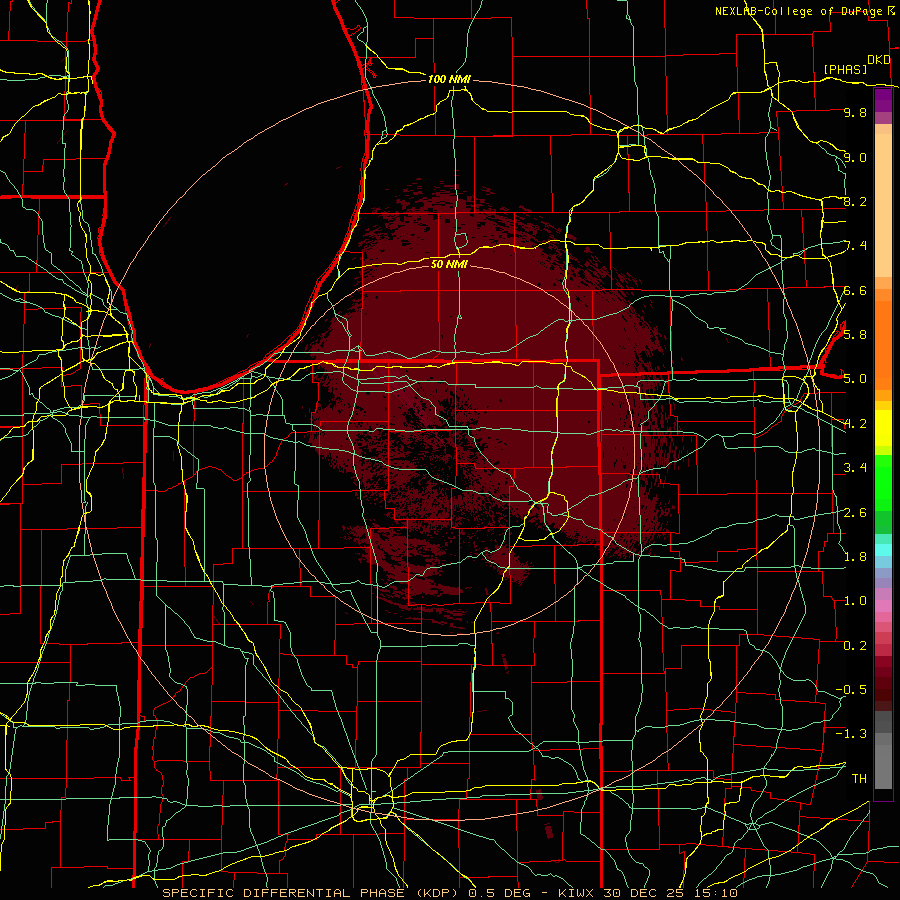Click the 15:10 timestamp text
Screen dimensions: 900x900
[x=718, y=893]
